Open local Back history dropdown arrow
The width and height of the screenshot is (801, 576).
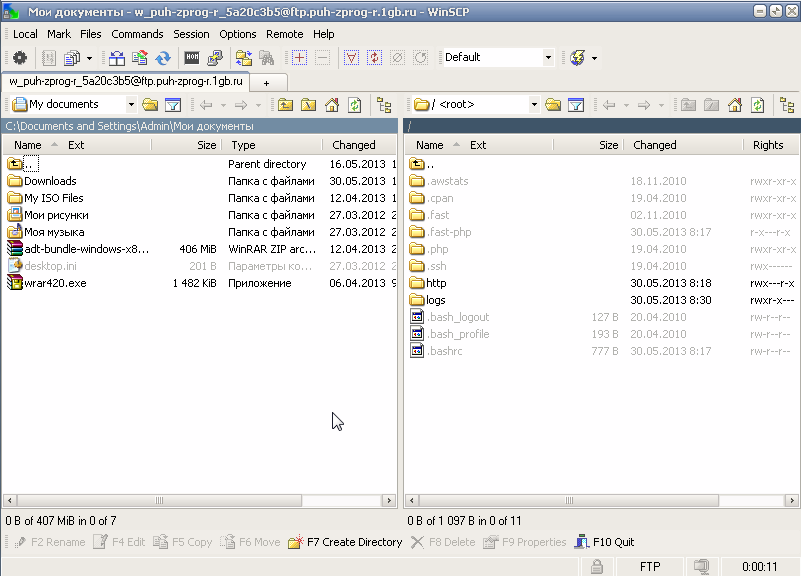click(x=223, y=105)
